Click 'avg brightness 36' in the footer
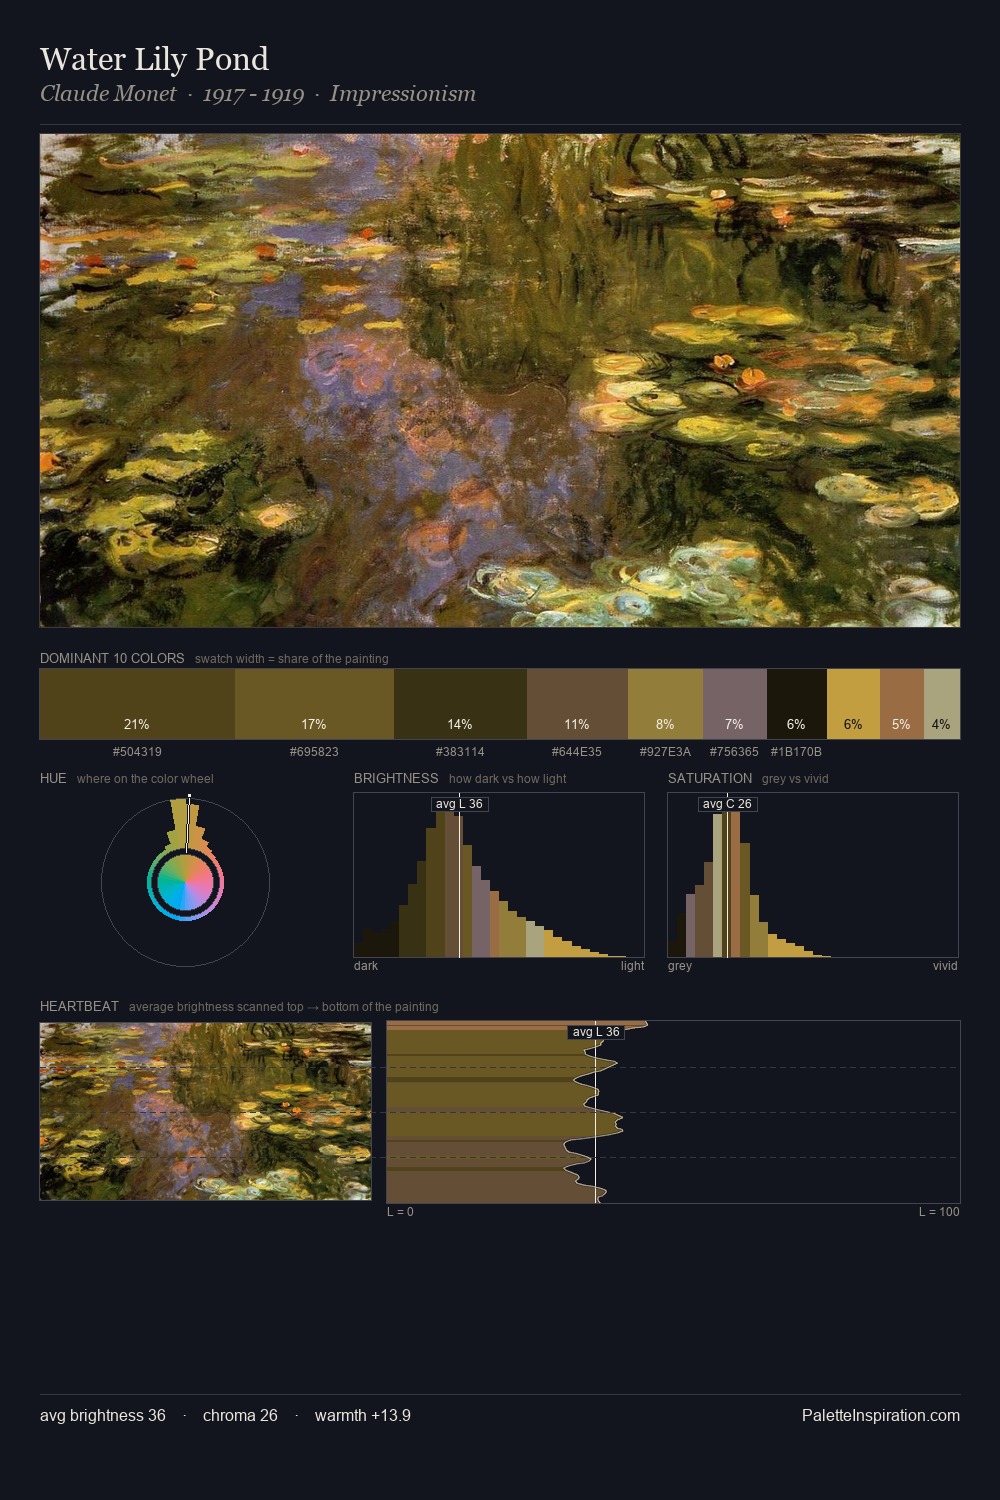The image size is (1000, 1500). click(x=103, y=1415)
